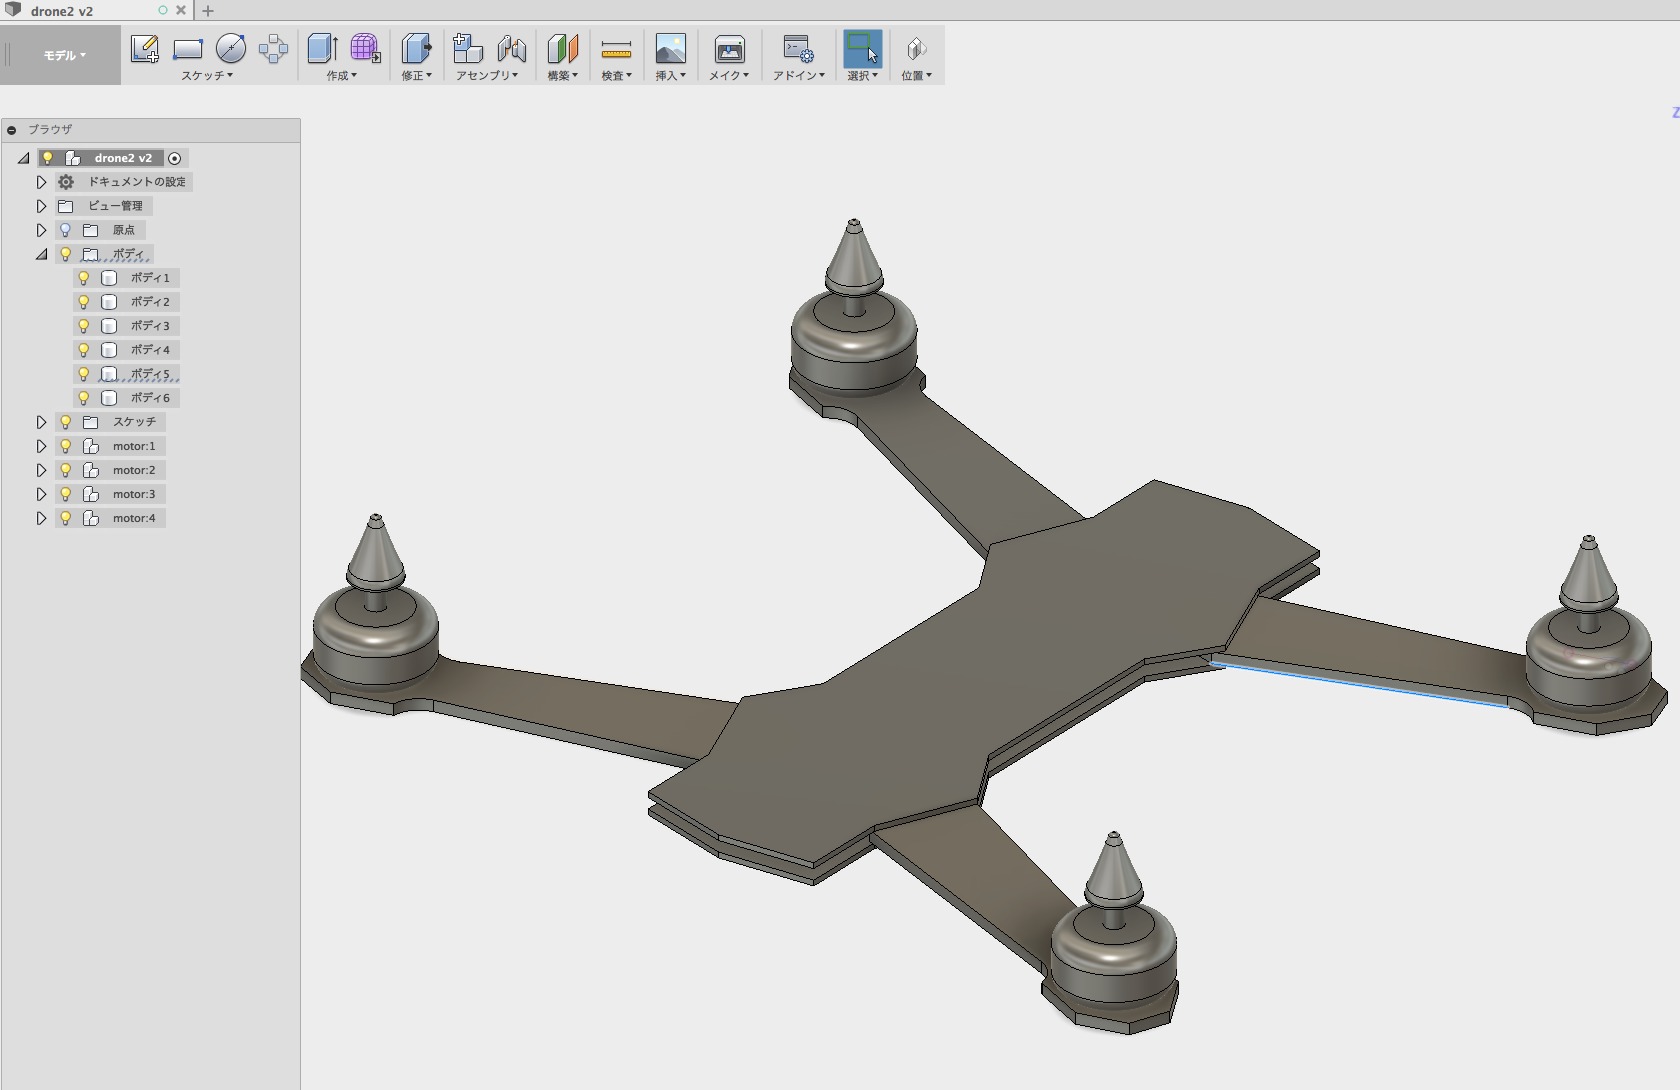
Task: Click the New Component assembly icon
Action: 467,49
